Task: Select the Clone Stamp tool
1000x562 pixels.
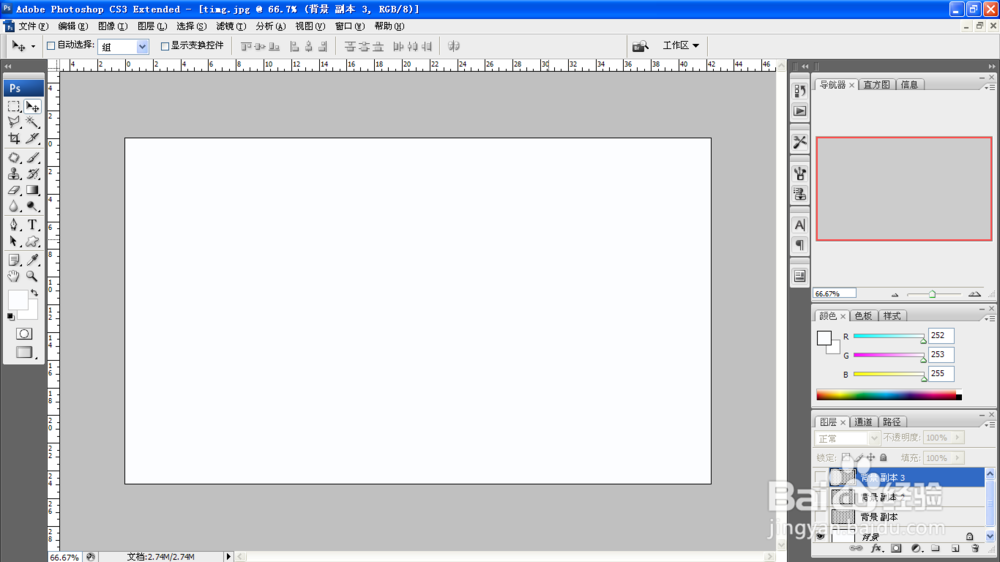Action: coord(14,174)
